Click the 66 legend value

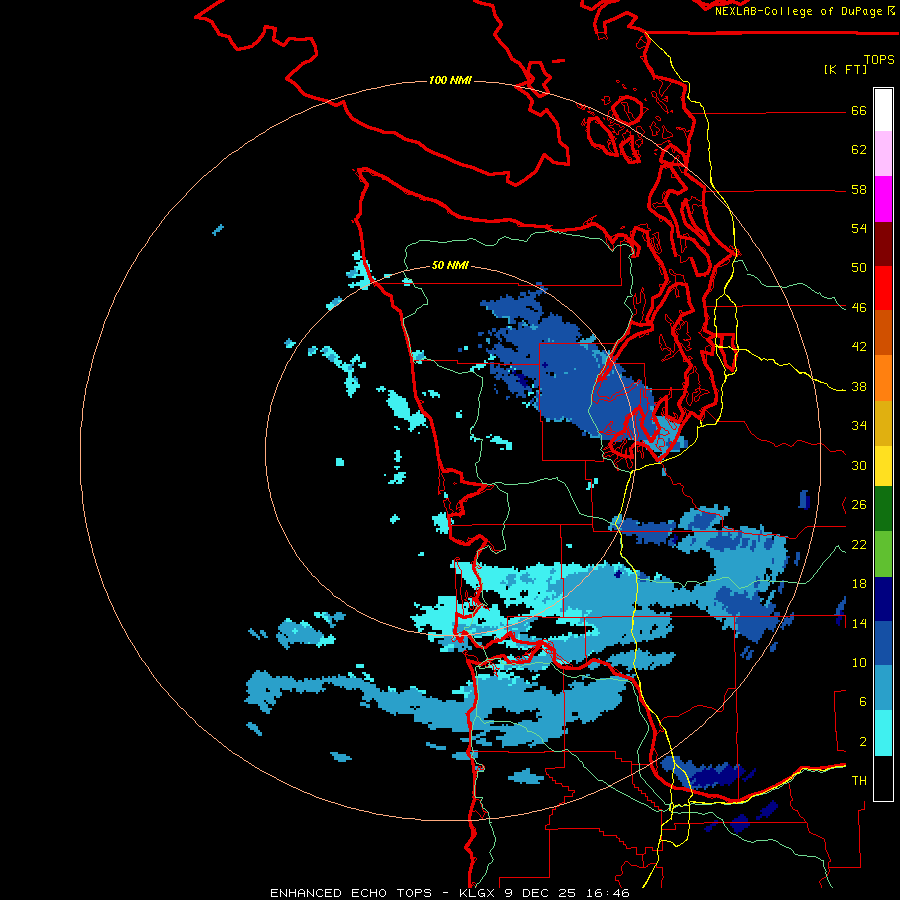[859, 111]
